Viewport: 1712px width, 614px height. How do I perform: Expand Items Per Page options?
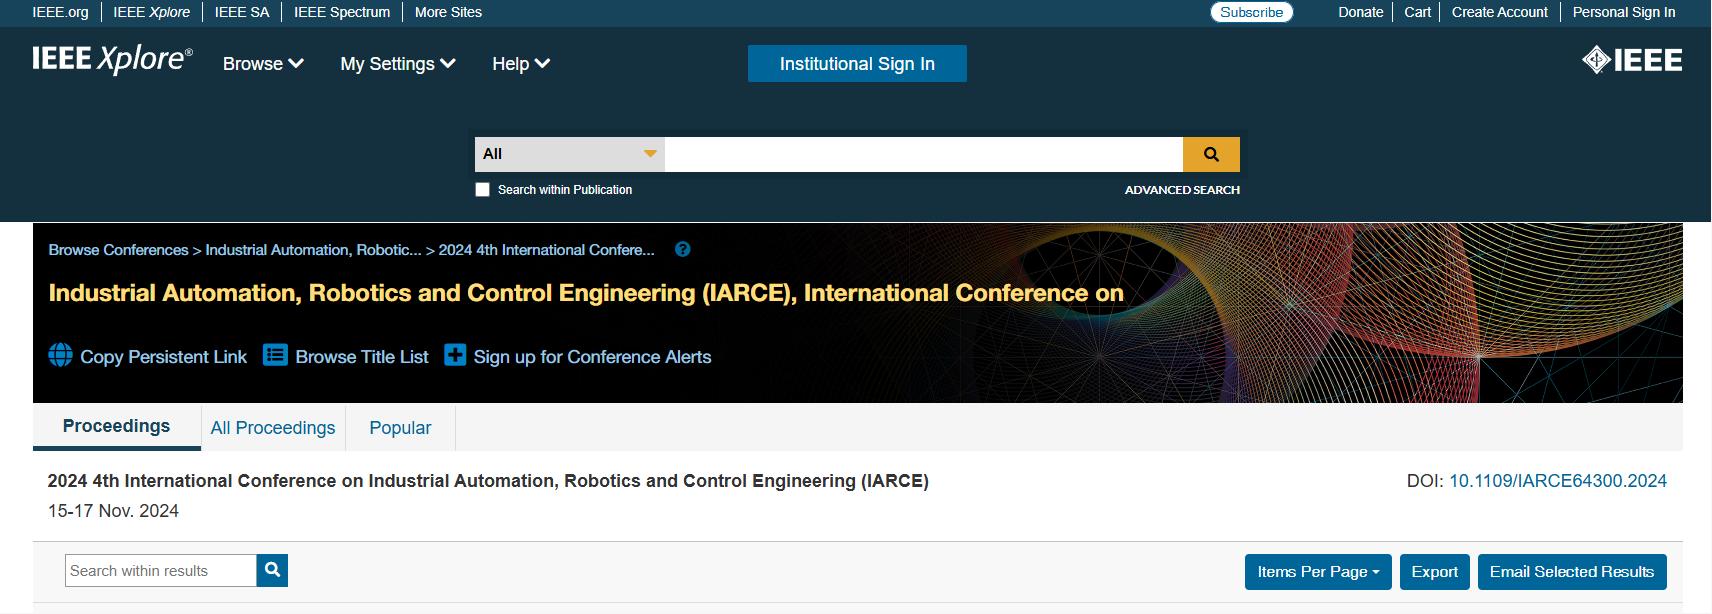[x=1317, y=572]
